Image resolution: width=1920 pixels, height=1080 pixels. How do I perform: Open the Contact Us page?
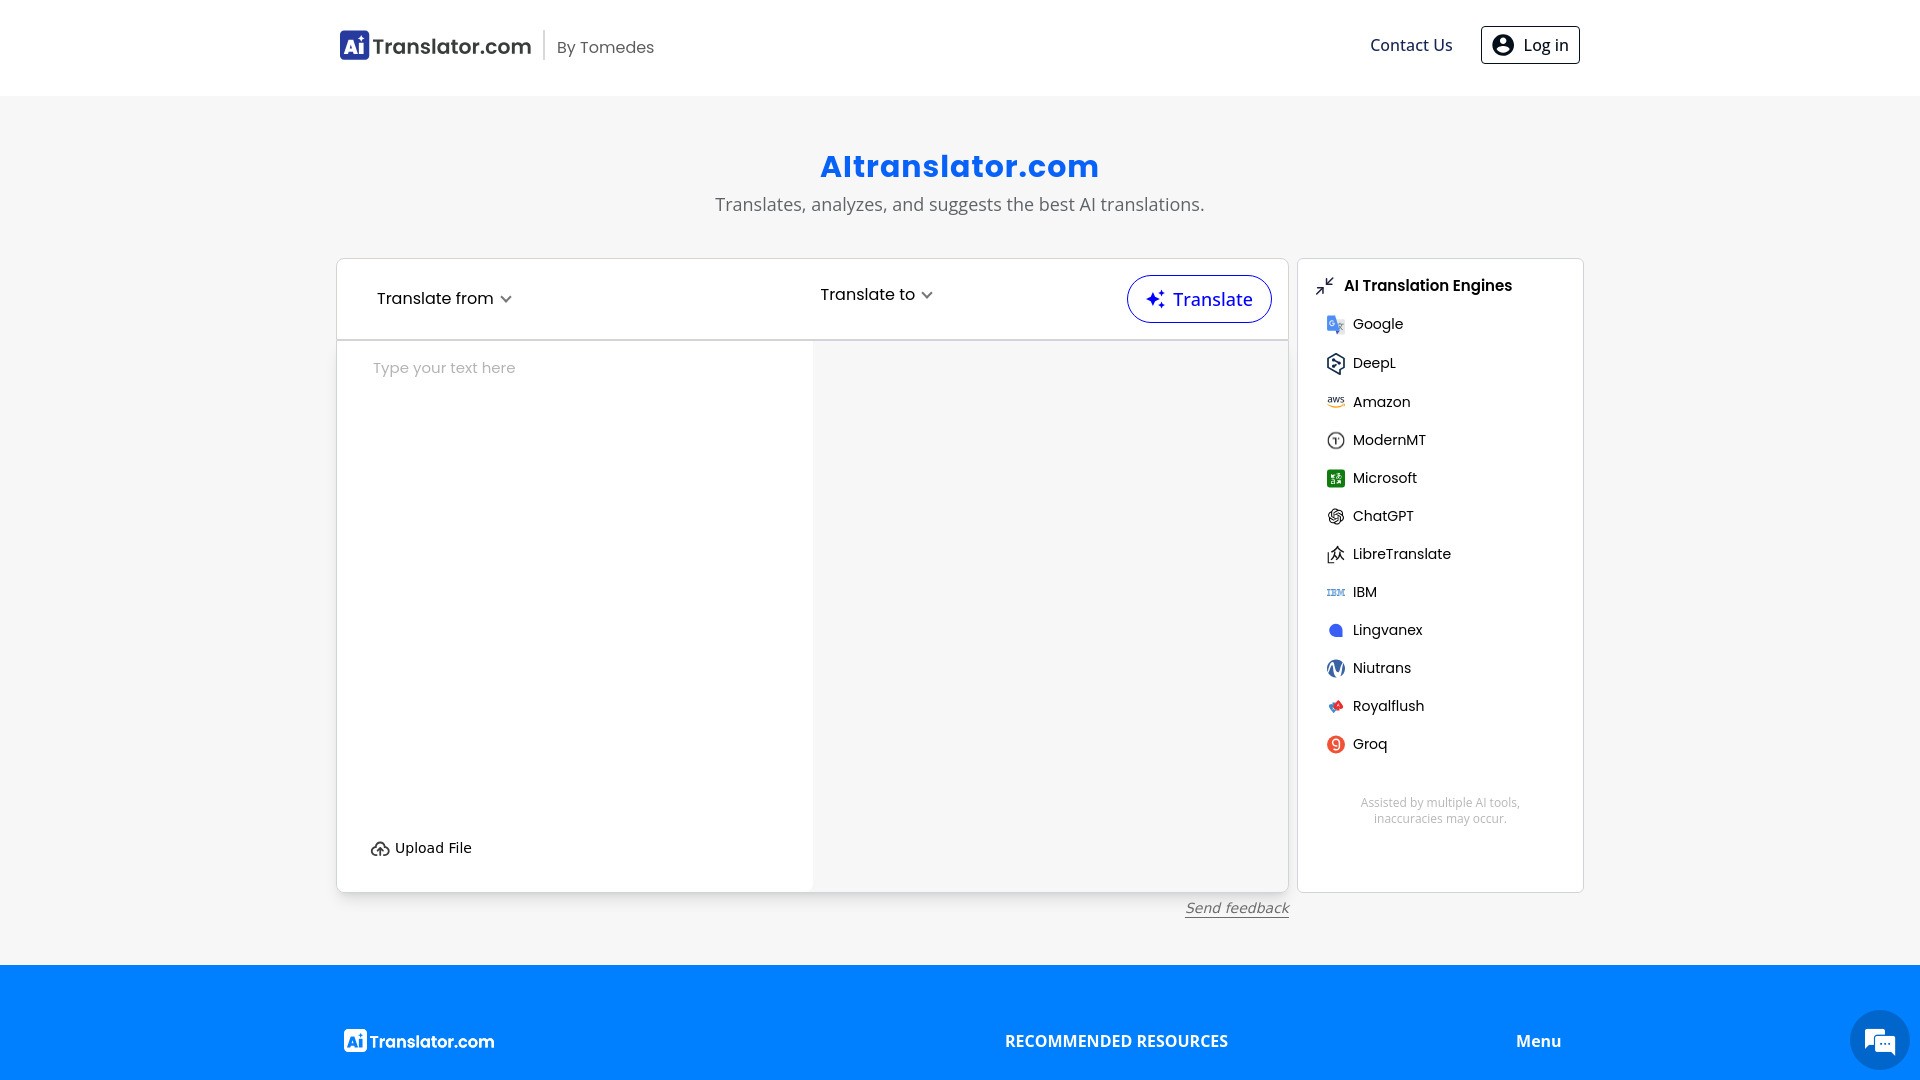[x=1411, y=45]
